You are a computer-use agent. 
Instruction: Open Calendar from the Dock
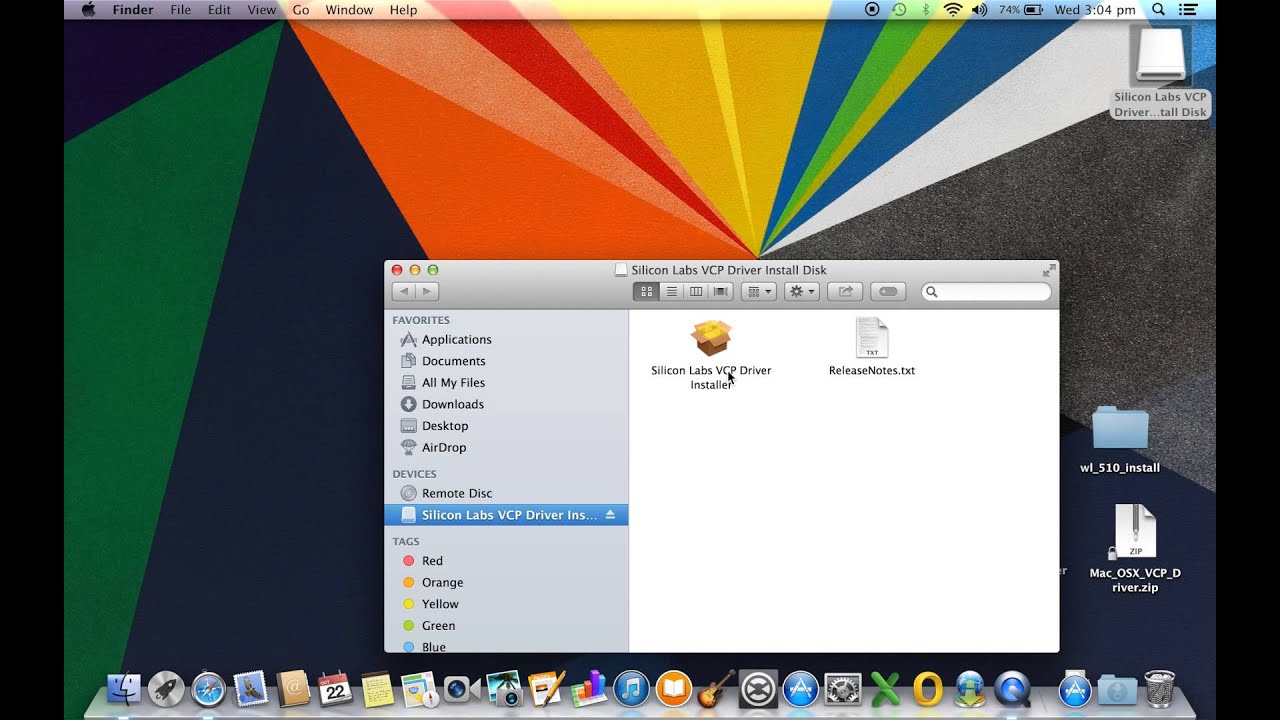[335, 689]
